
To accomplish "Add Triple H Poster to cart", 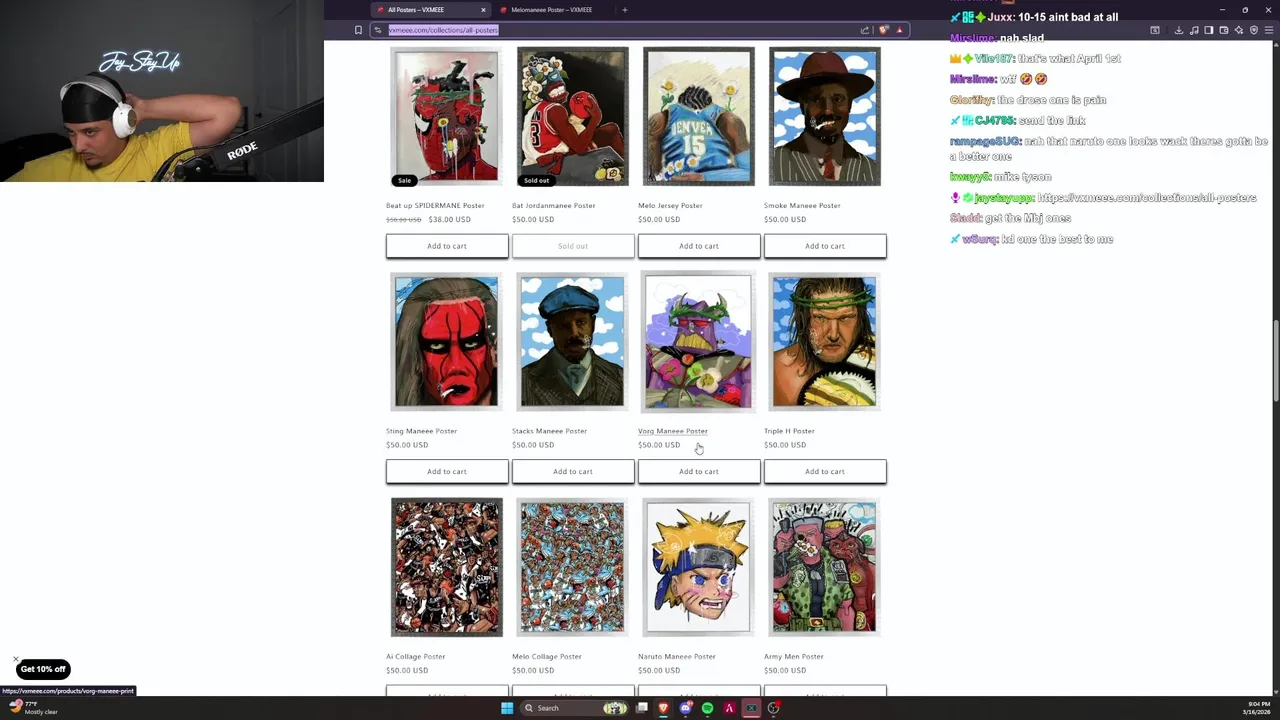I will 825,471.
